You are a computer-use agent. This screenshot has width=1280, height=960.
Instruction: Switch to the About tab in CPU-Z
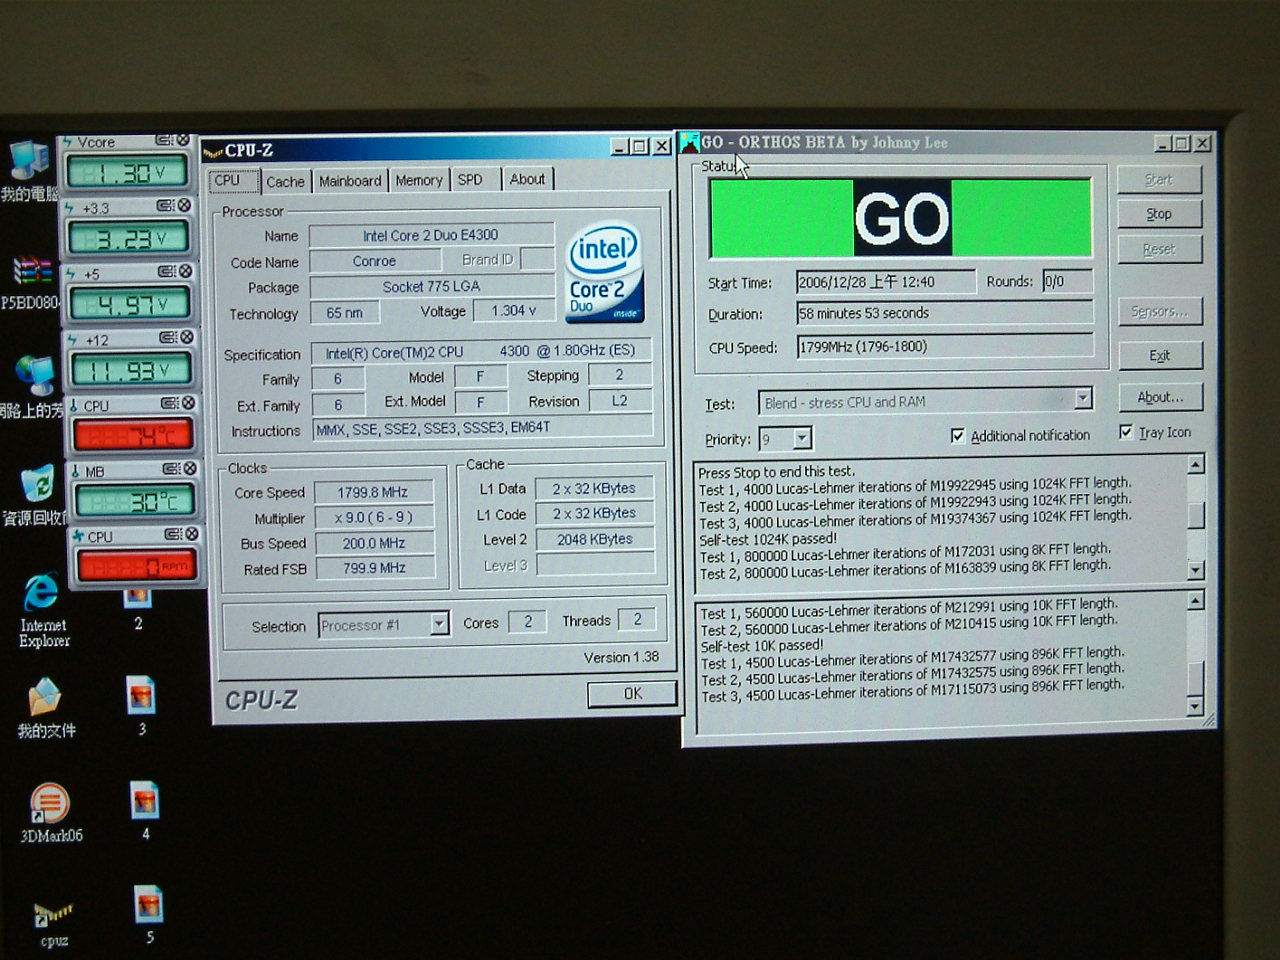pyautogui.click(x=527, y=179)
